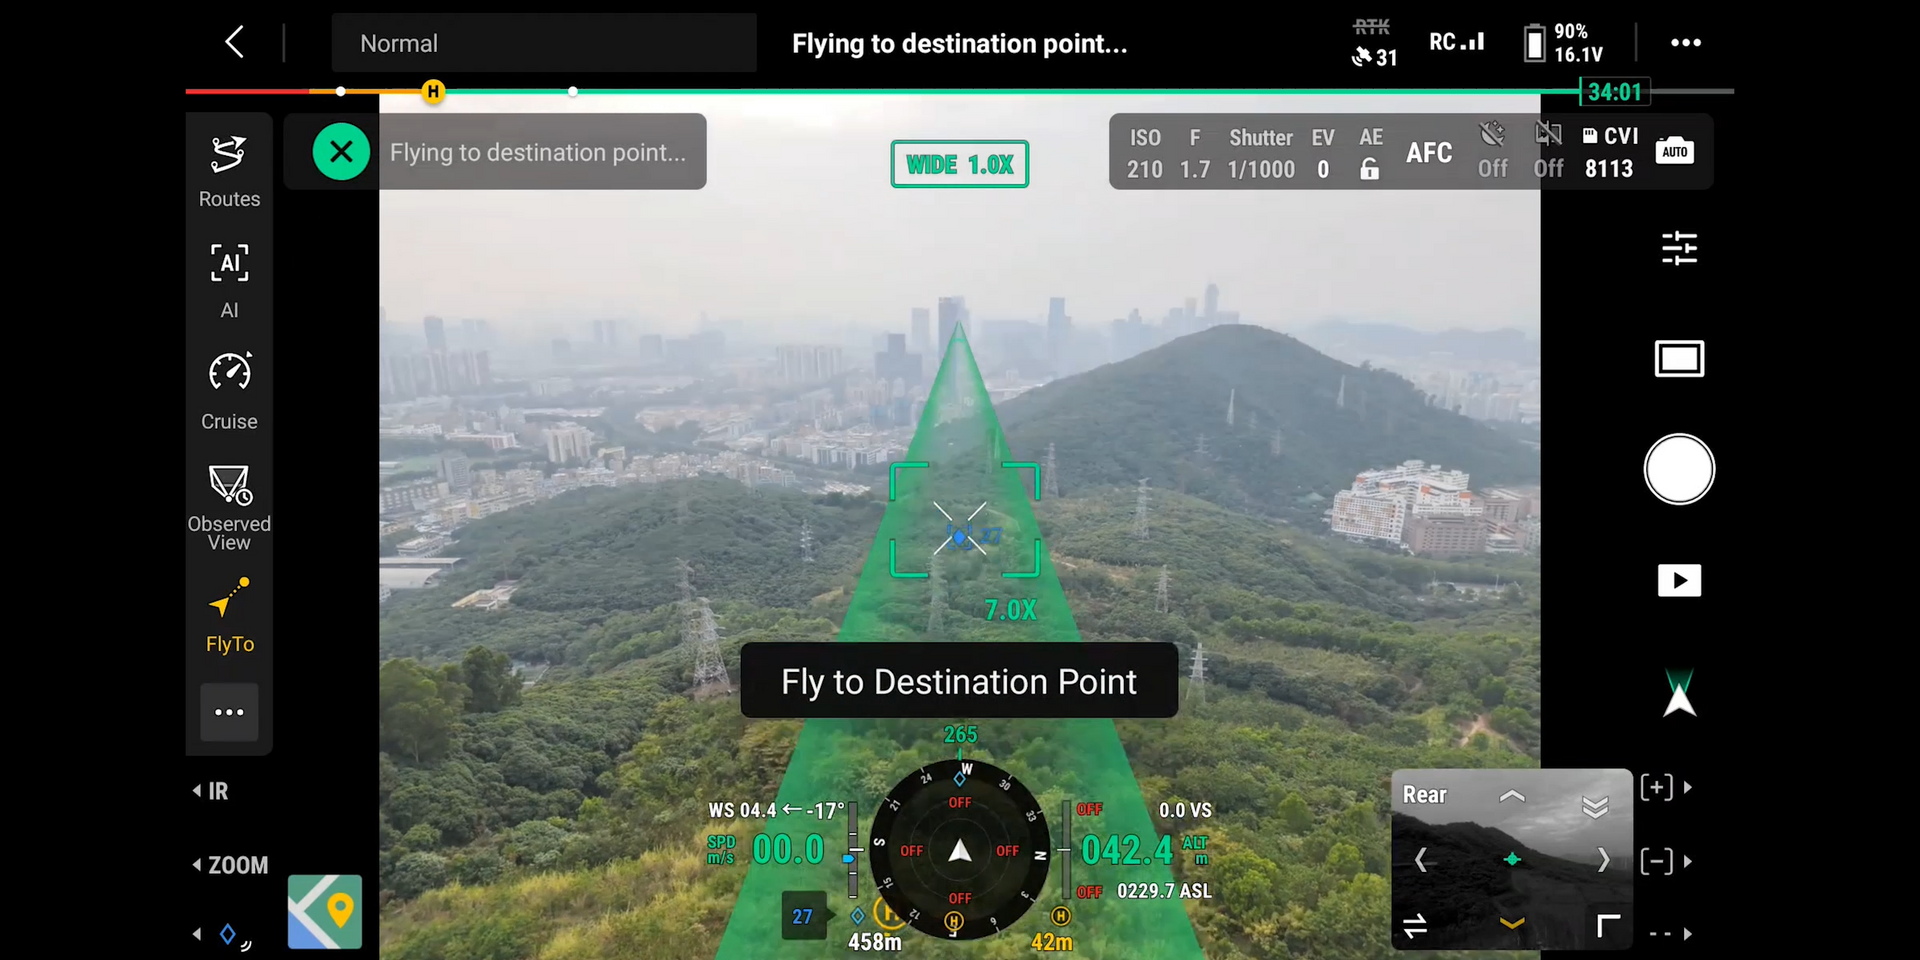1920x960 pixels.
Task: Open camera settings sliders icon
Action: pos(1679,248)
